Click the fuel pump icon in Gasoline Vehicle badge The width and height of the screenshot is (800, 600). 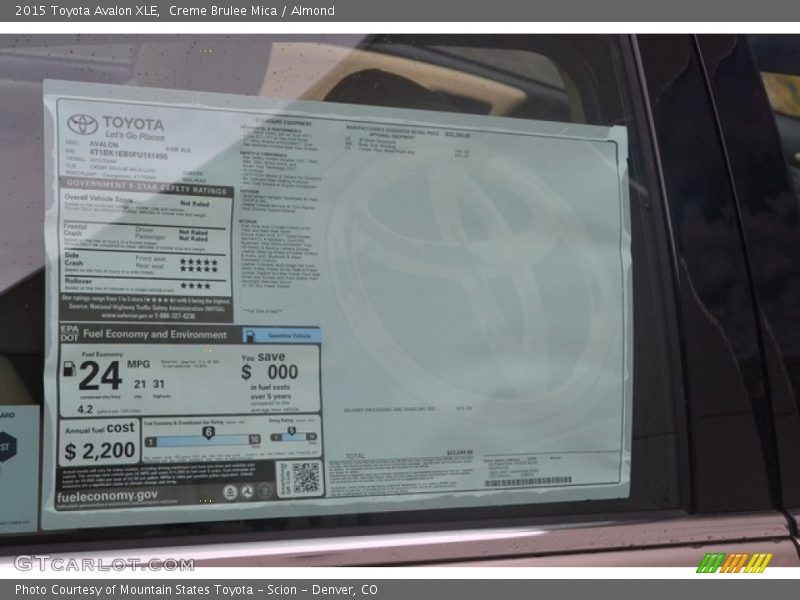pyautogui.click(x=250, y=336)
